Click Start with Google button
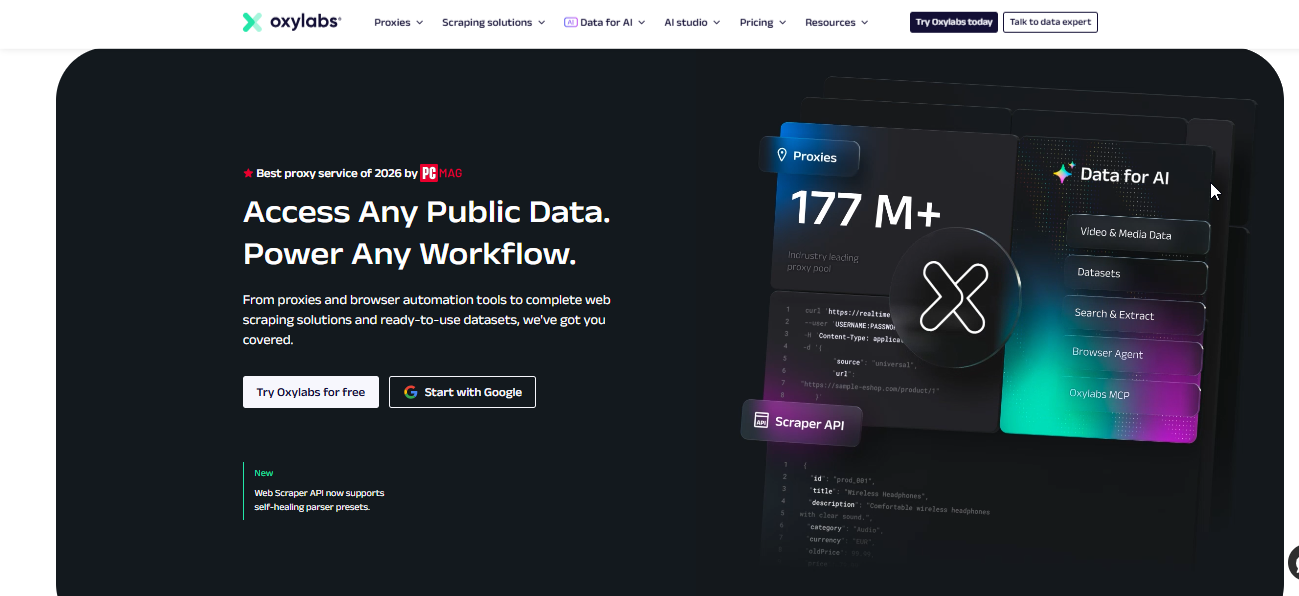The height and width of the screenshot is (596, 1299). click(462, 392)
